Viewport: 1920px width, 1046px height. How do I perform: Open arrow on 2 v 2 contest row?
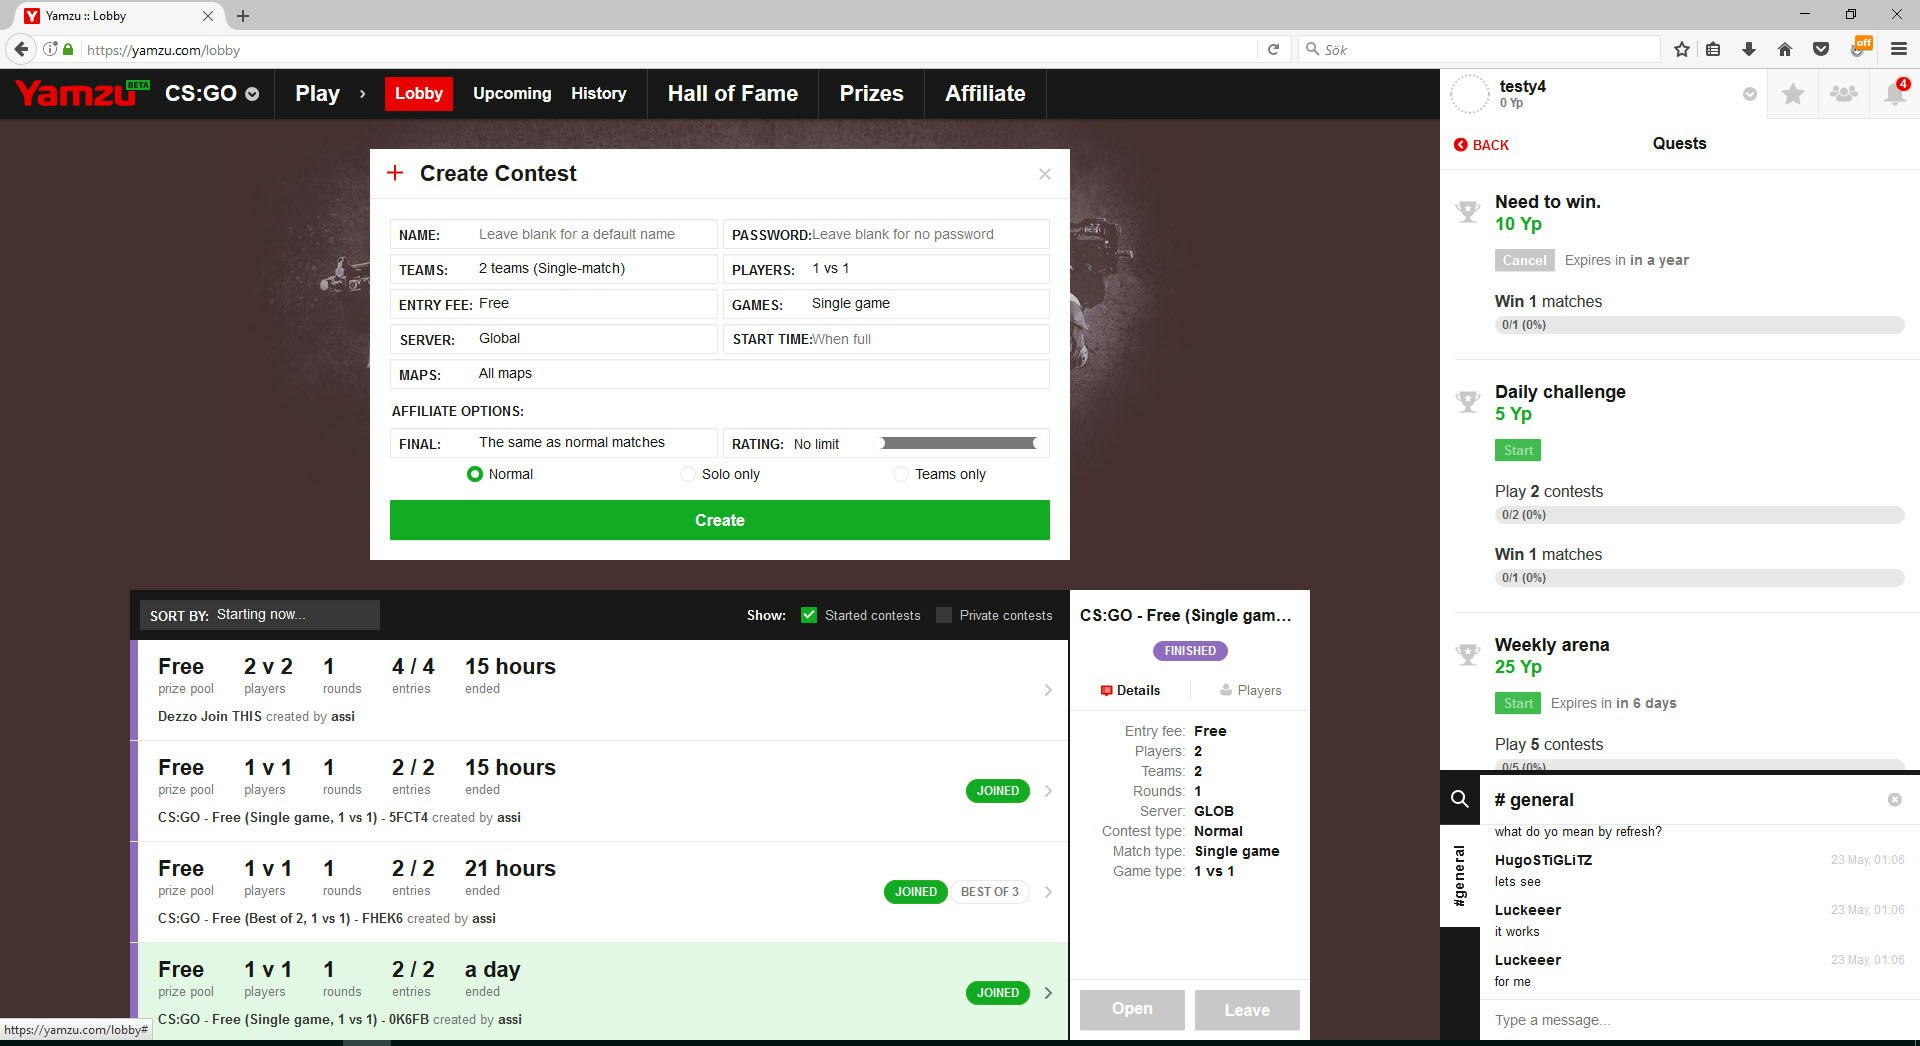point(1048,690)
